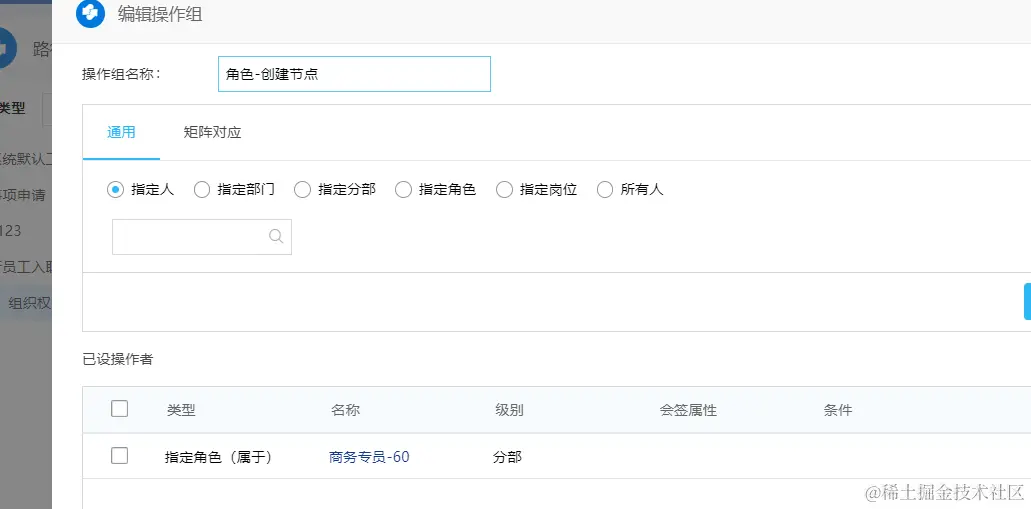Viewport: 1031px width, 509px height.
Task: Click the blue logo icon beside 编辑操作组
Action: [90, 13]
